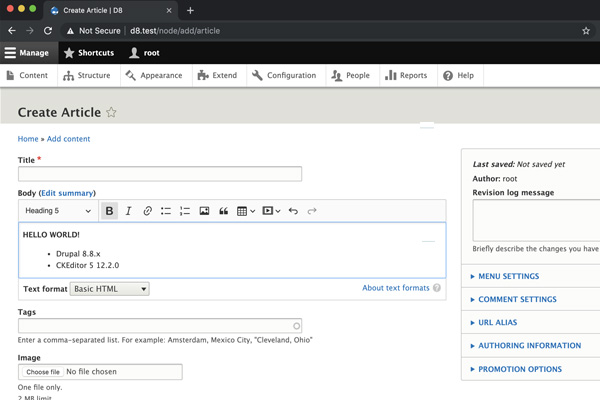600x400 pixels.
Task: Open the People admin page
Action: (x=351, y=75)
